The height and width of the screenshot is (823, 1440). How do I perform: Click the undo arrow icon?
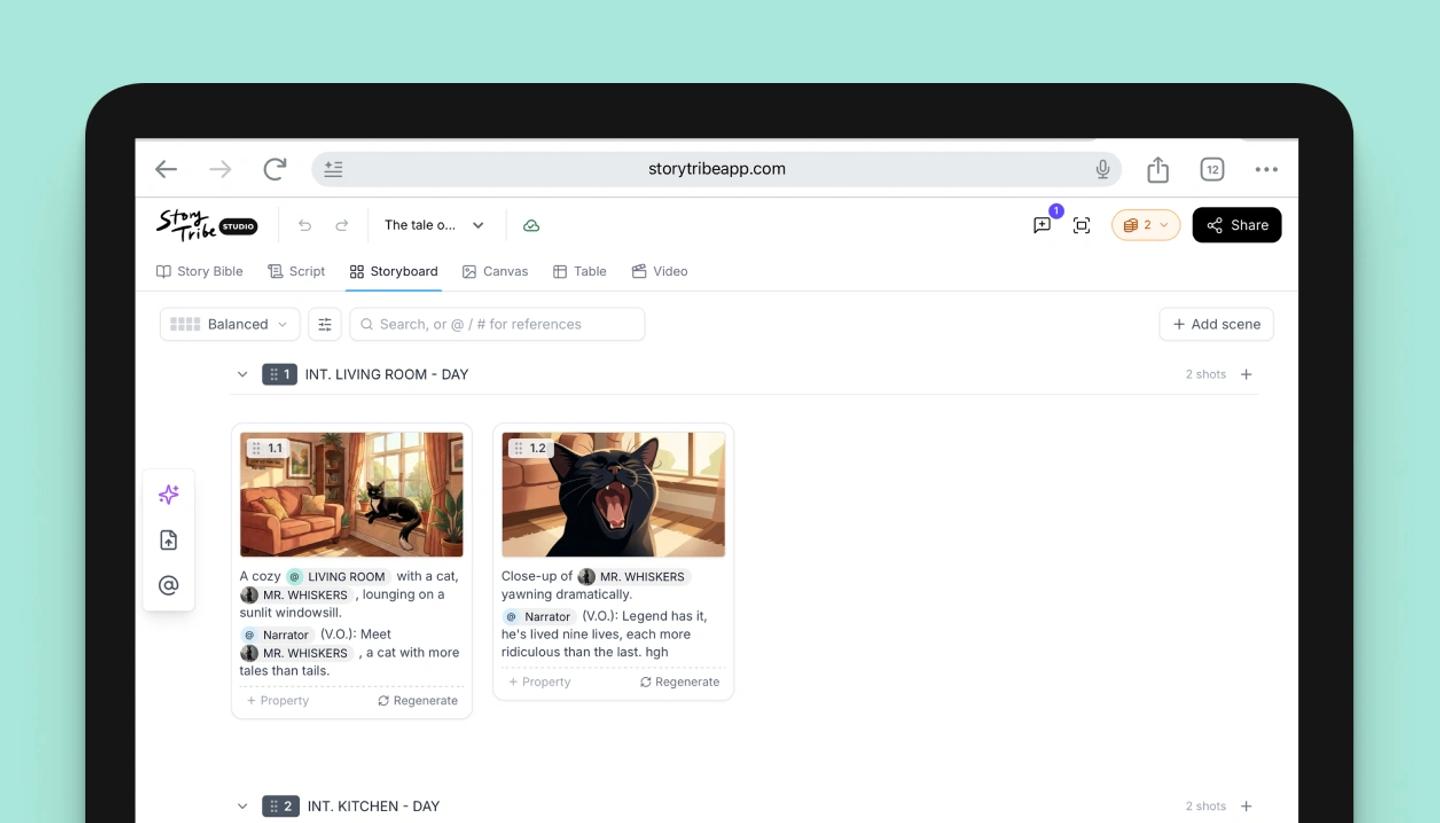tap(305, 225)
